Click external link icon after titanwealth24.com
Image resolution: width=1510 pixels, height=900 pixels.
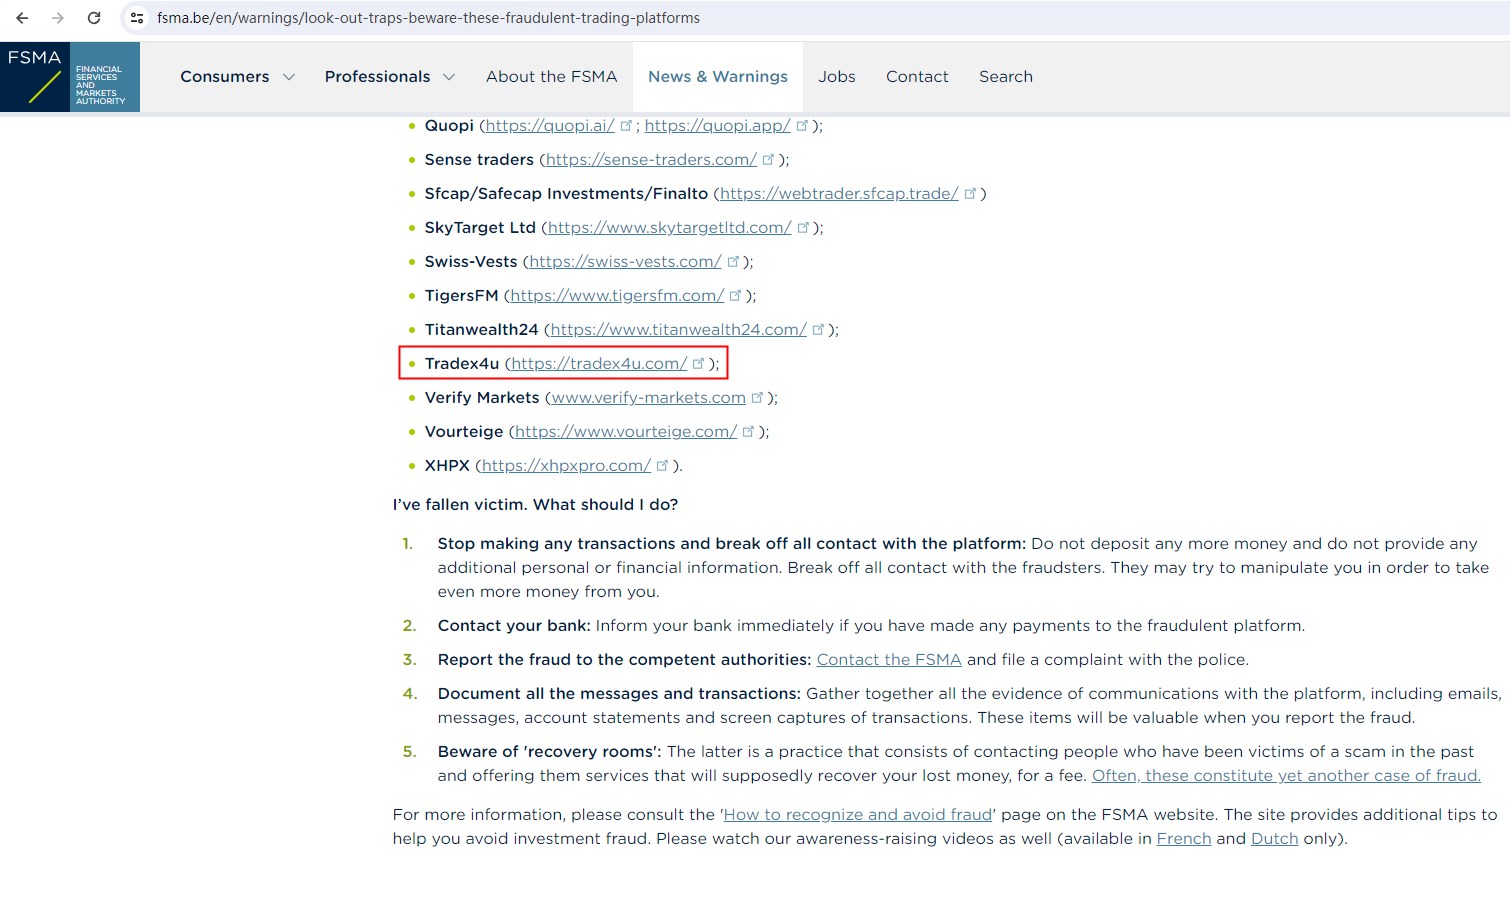[x=818, y=329]
